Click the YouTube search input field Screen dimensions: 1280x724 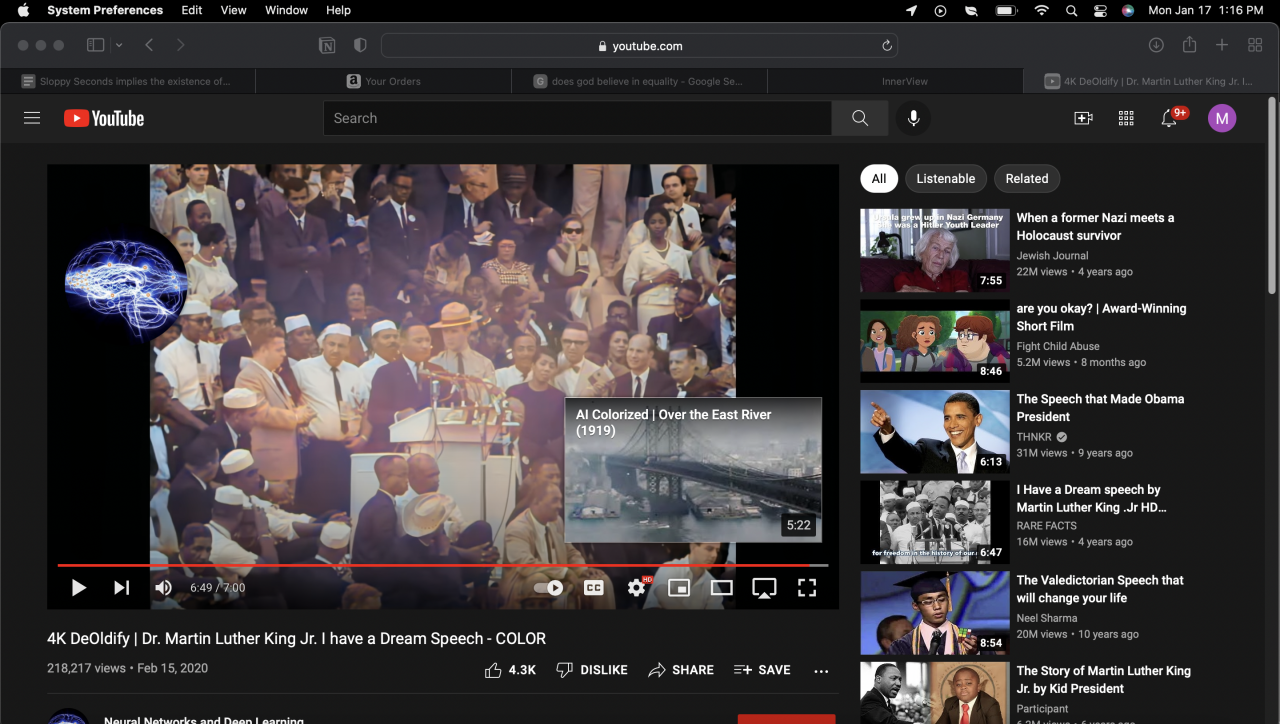(x=577, y=118)
